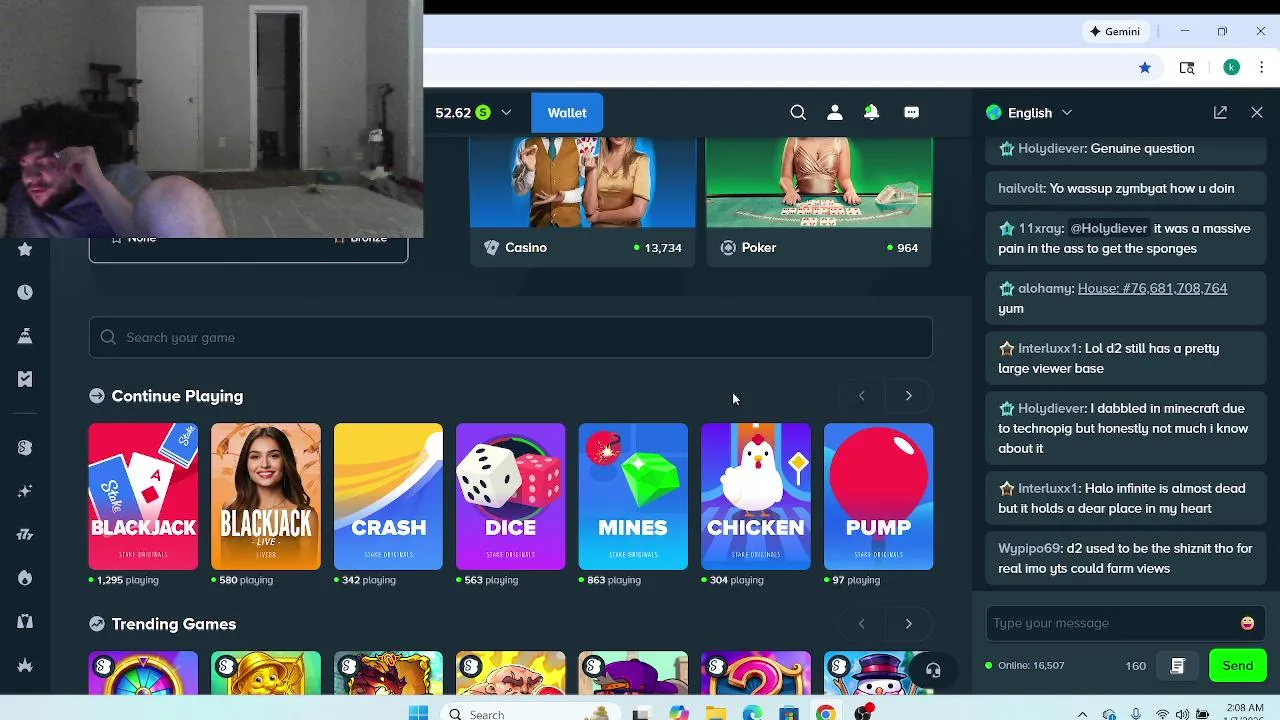The image size is (1280, 720).
Task: Open the Gemini button in Chrome
Action: click(x=1115, y=31)
